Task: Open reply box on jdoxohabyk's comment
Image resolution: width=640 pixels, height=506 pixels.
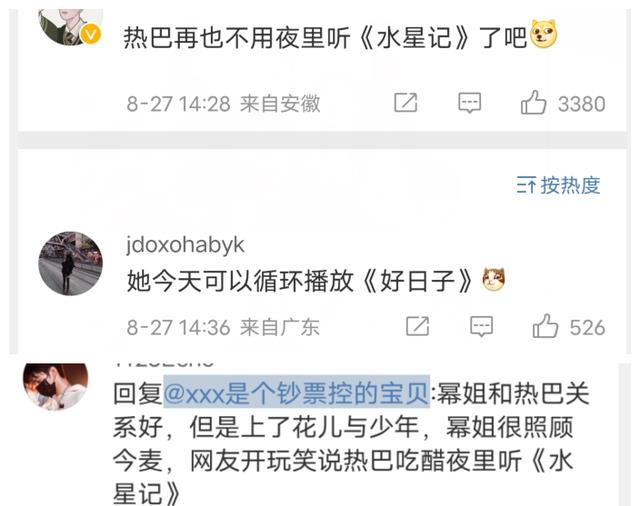Action: click(x=481, y=326)
